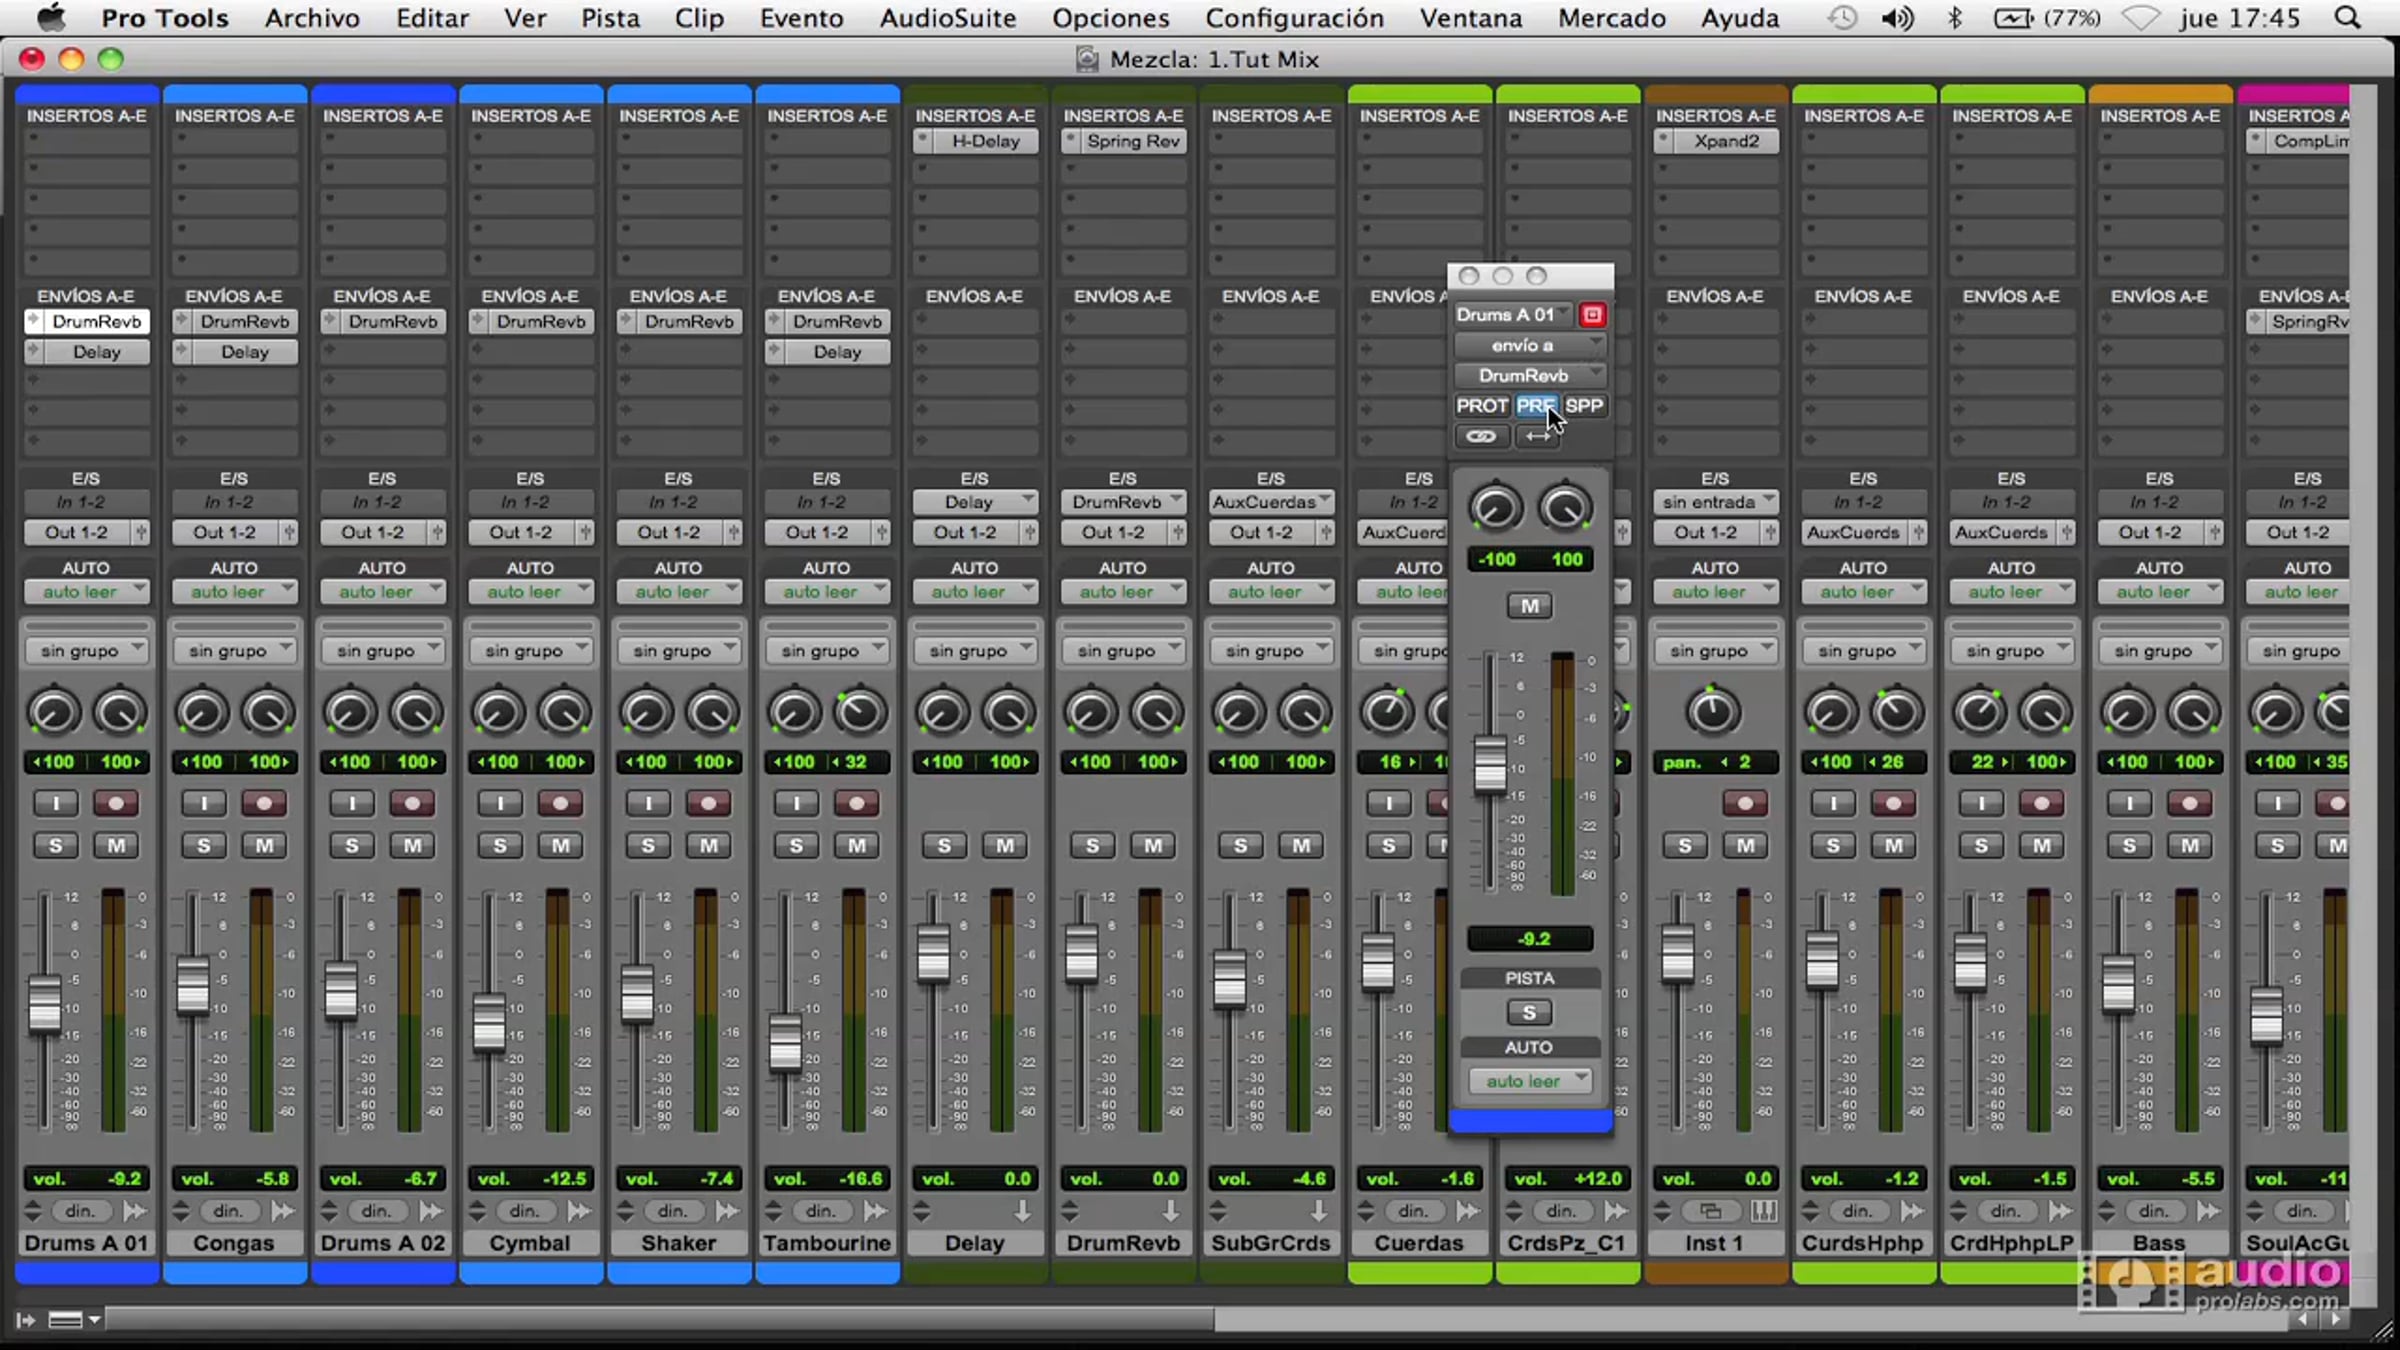Click the DrumRevb track name label
This screenshot has height=1350, width=2400.
[1122, 1243]
